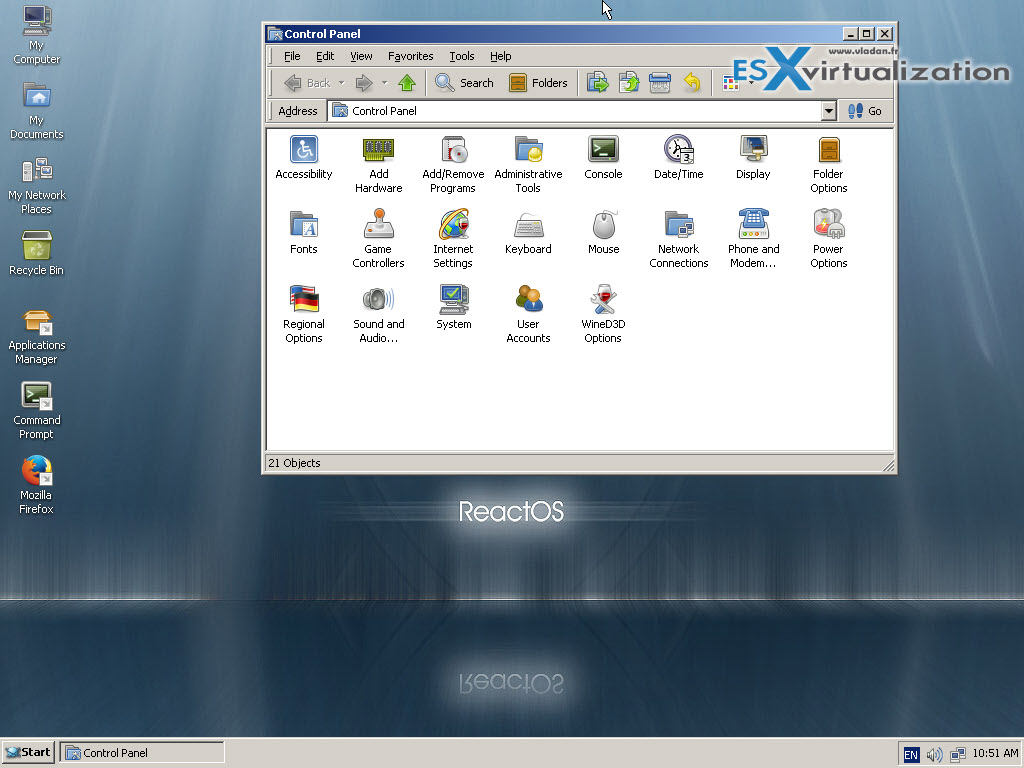Click the Address bar text field
1024x768 pixels.
click(x=575, y=111)
